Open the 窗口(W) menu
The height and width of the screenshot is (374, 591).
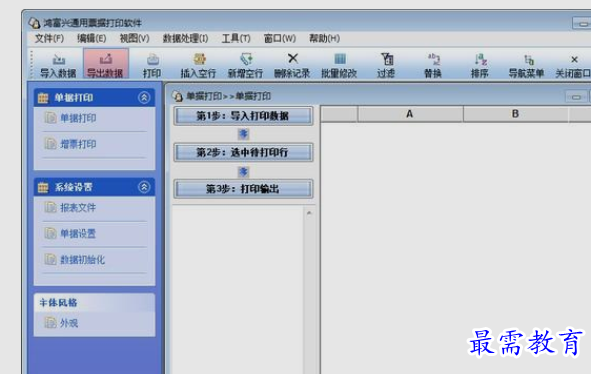(x=280, y=38)
